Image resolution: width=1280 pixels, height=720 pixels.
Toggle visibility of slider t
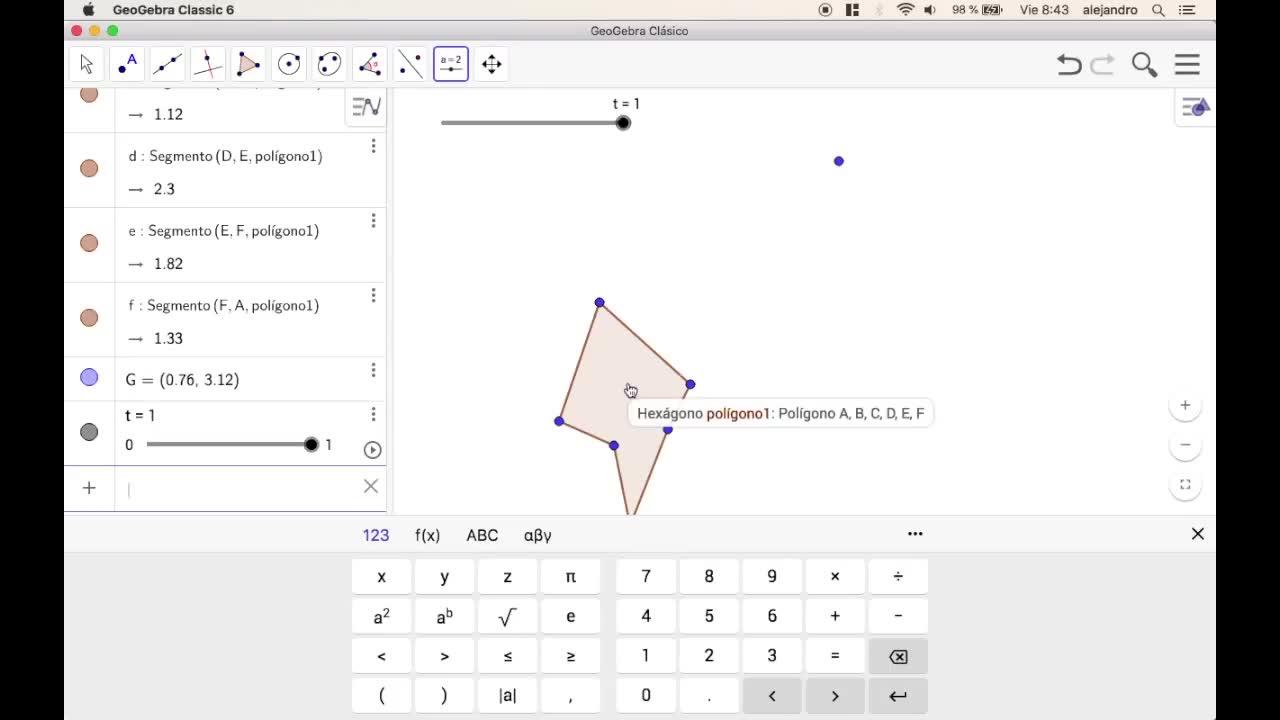pos(89,432)
